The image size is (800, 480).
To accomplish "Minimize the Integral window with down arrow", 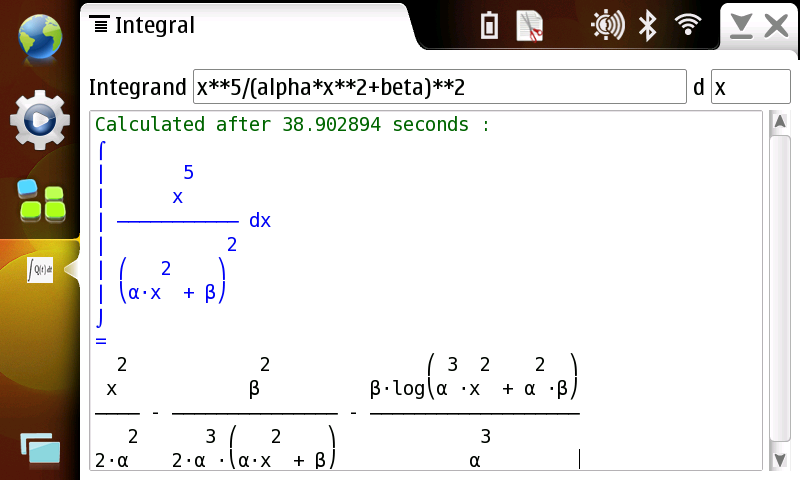I will coord(741,27).
